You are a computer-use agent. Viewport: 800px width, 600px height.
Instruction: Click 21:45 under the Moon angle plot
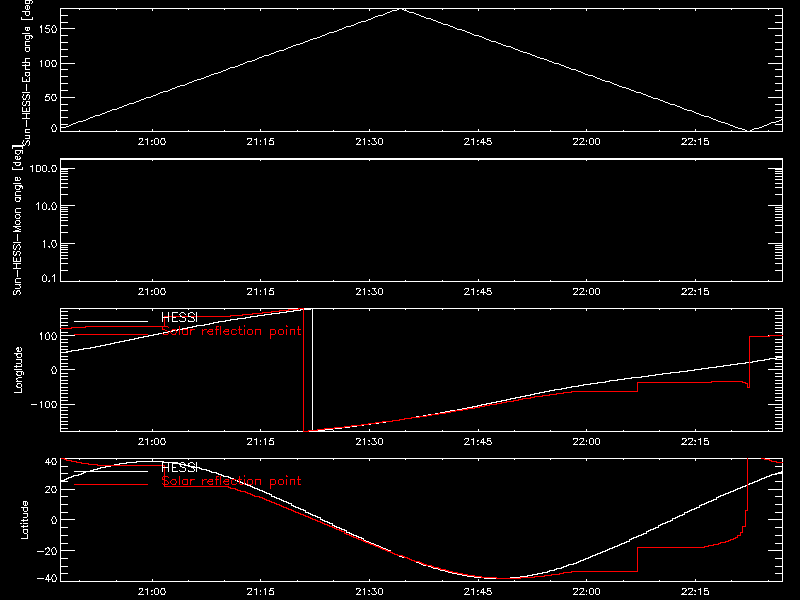pyautogui.click(x=478, y=292)
